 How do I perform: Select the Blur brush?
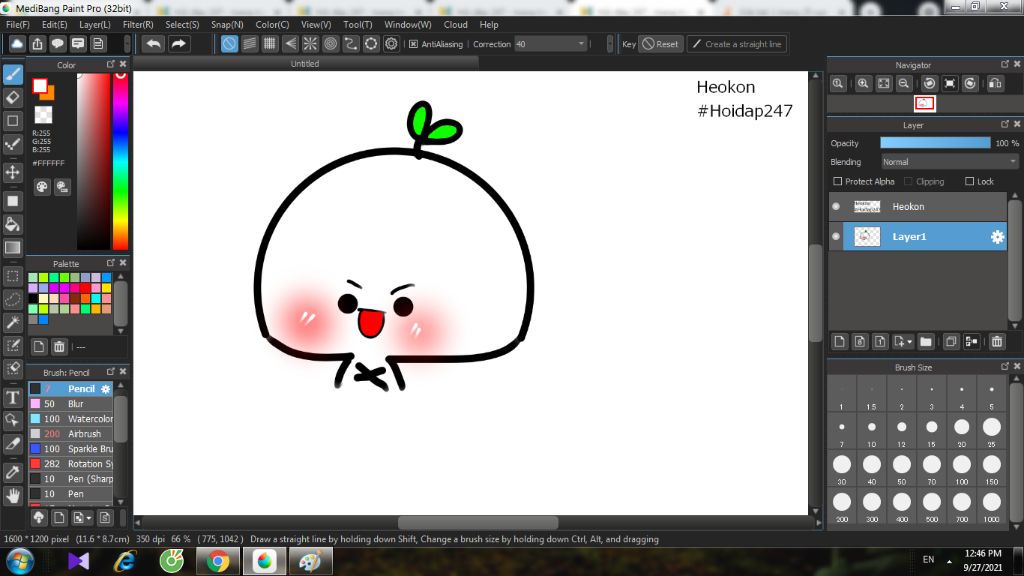click(71, 404)
